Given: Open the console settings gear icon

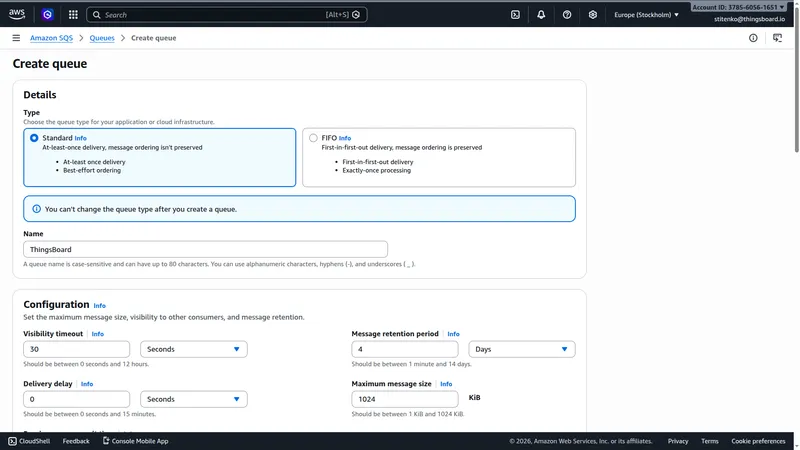Looking at the screenshot, I should coord(592,15).
